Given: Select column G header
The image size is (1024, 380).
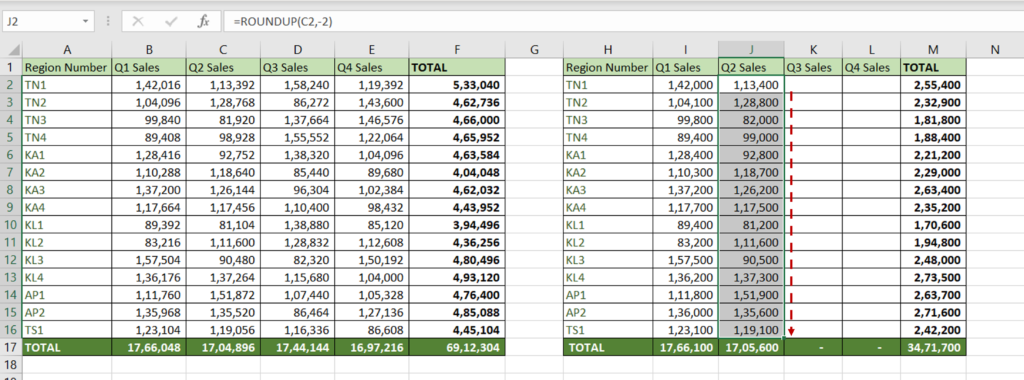Looking at the screenshot, I should click(x=534, y=50).
